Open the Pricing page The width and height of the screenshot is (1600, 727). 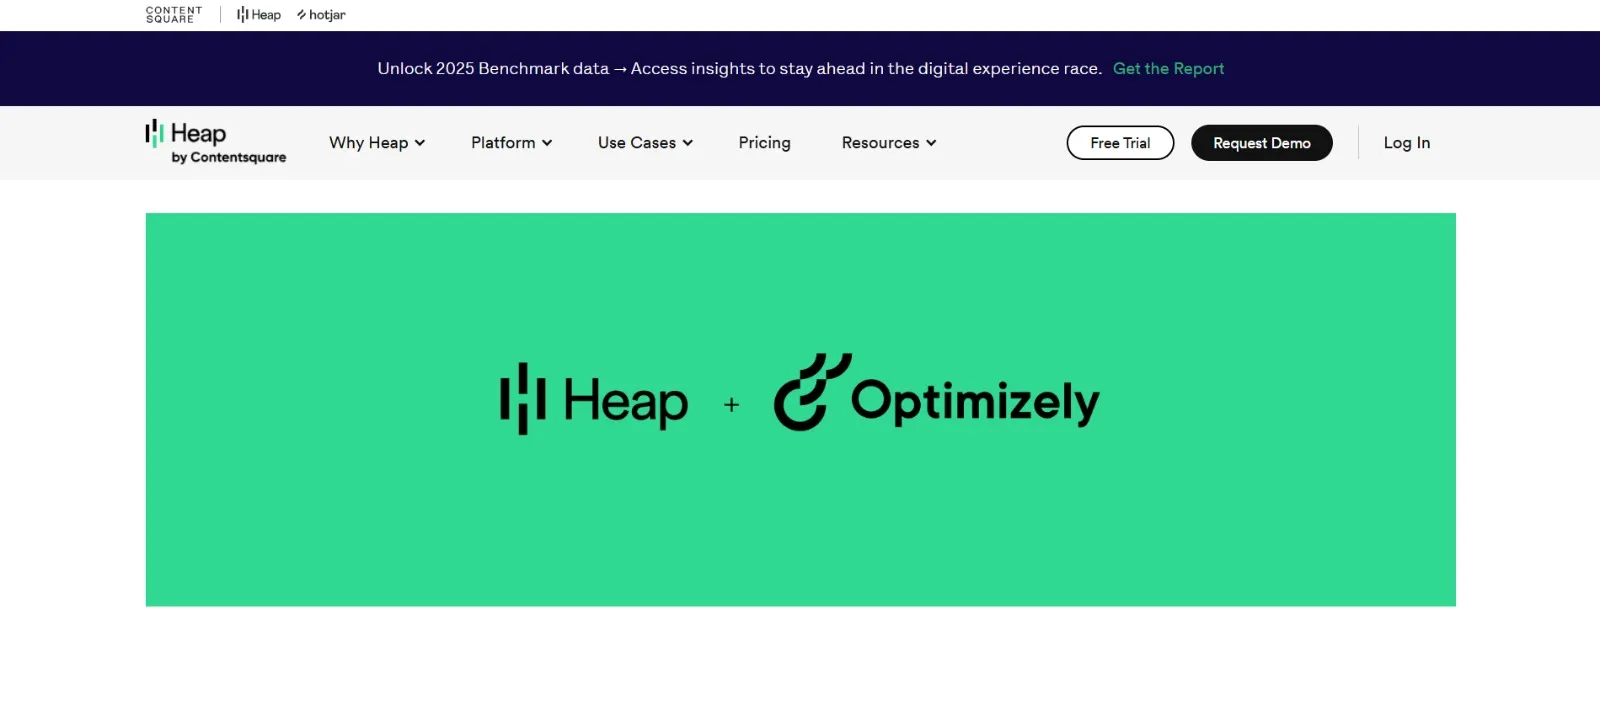[x=764, y=143]
